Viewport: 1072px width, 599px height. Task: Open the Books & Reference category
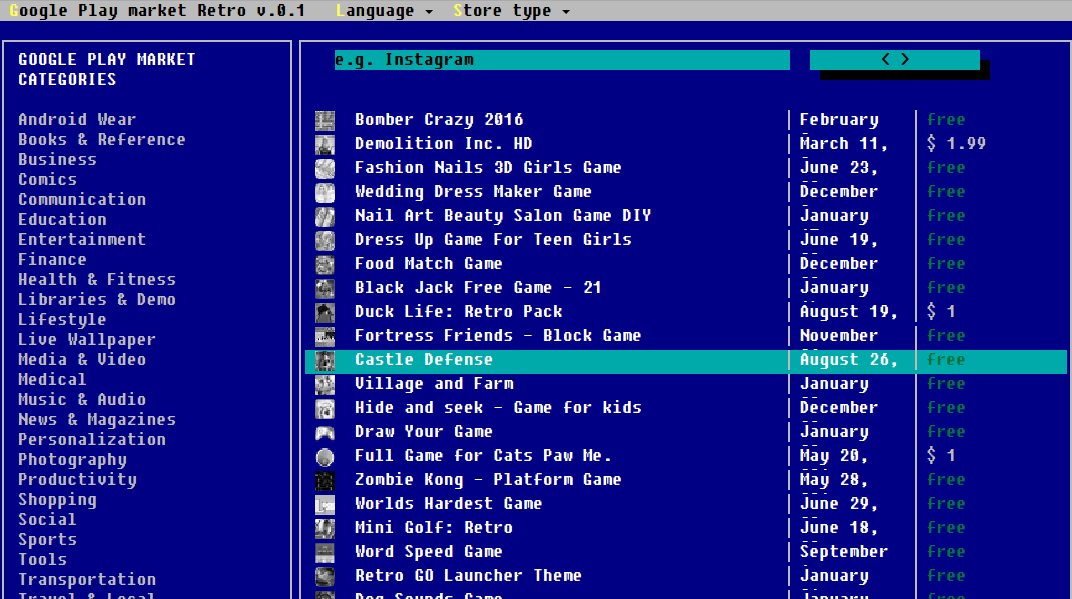[102, 139]
